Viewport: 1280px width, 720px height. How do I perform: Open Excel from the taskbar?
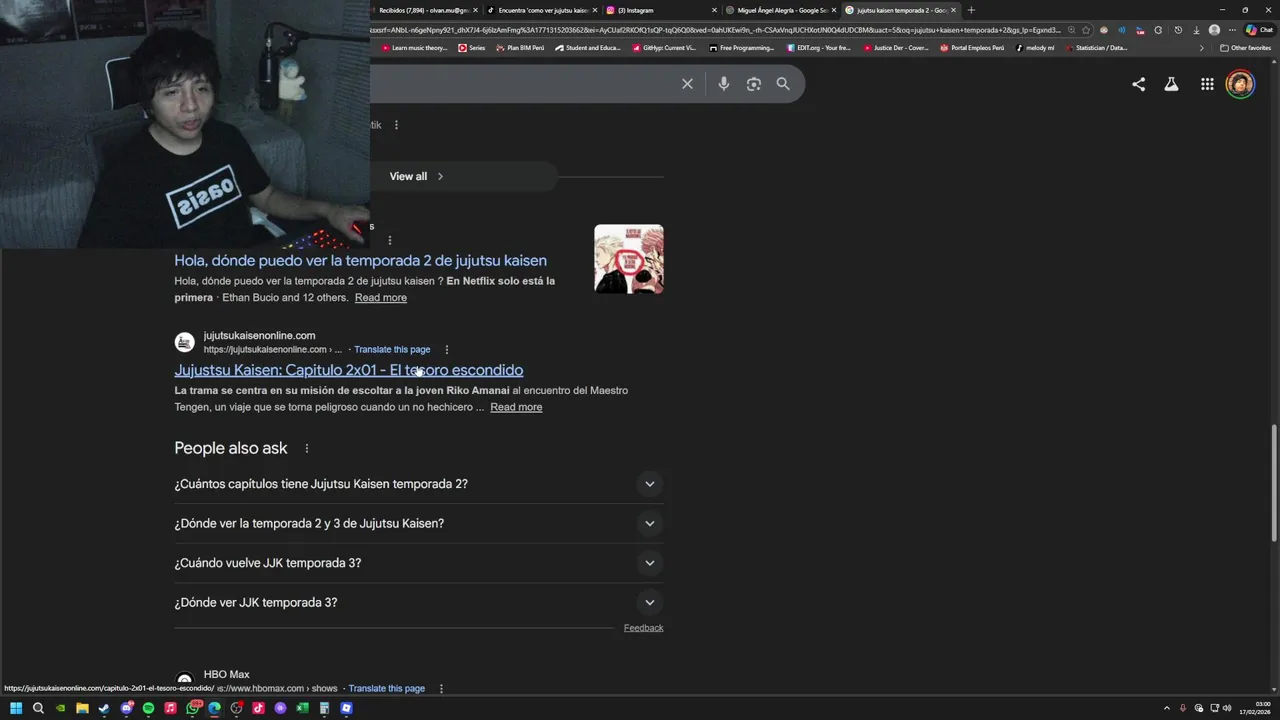302,708
